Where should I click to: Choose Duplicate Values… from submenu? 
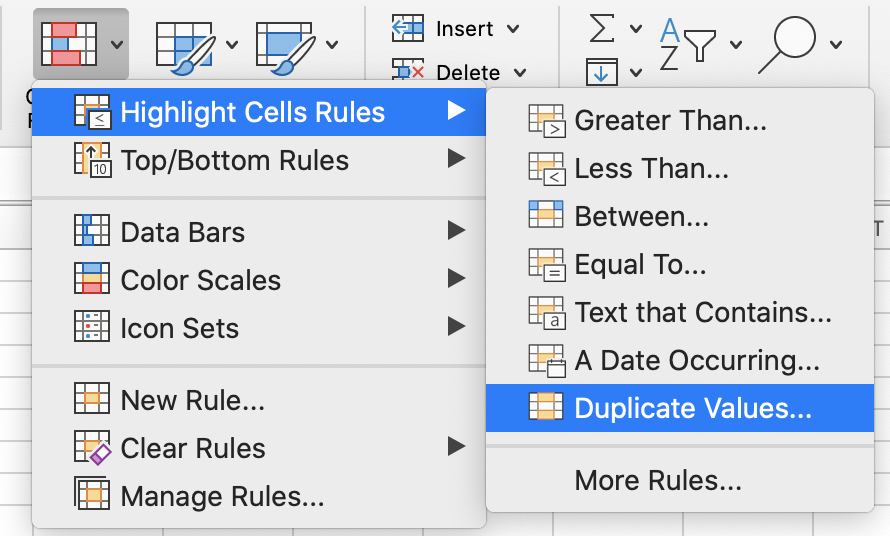pyautogui.click(x=680, y=408)
